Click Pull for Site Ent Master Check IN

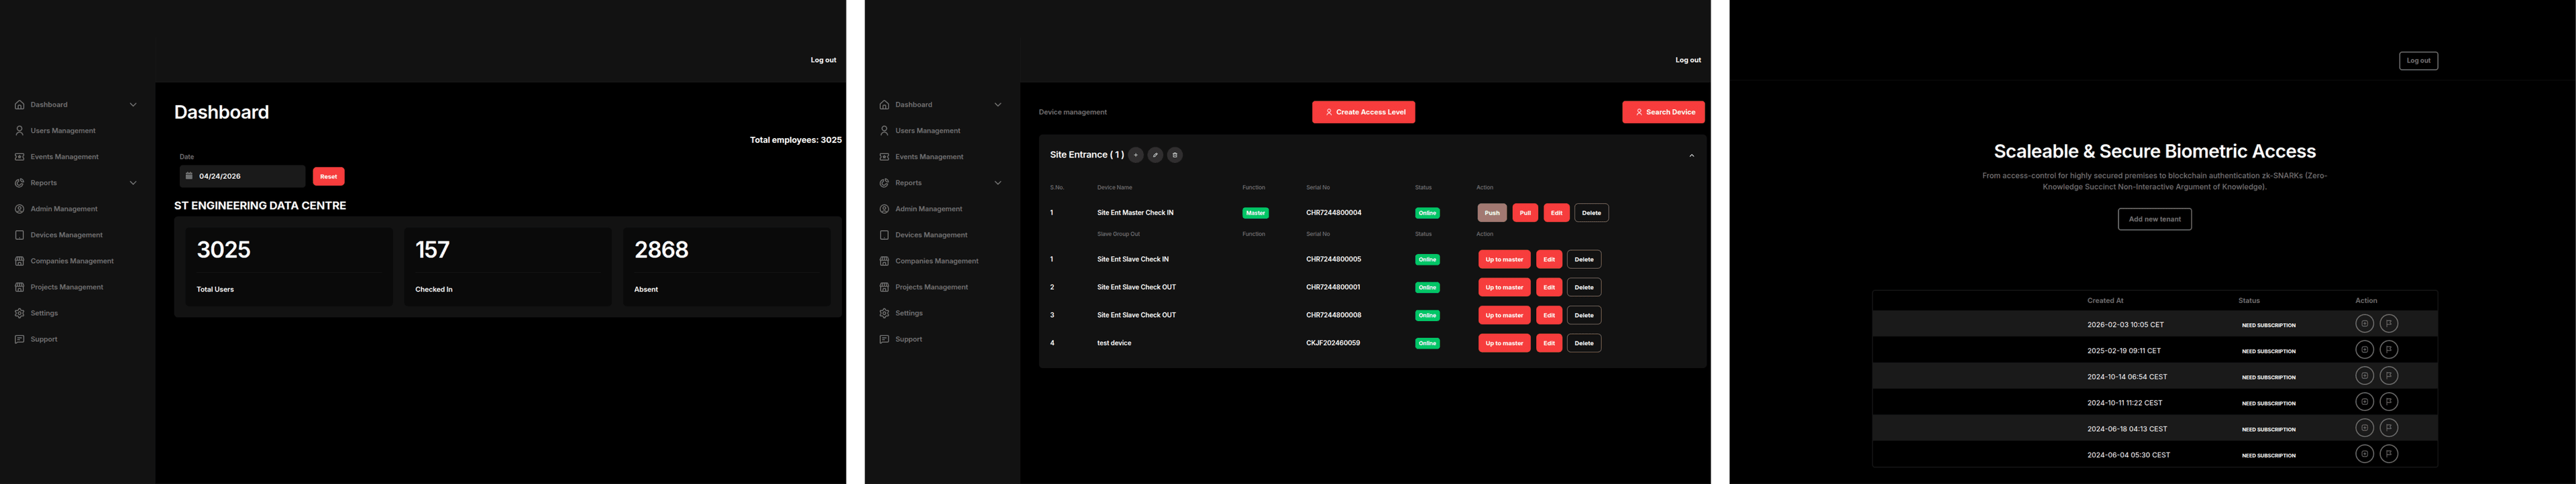click(x=1525, y=213)
